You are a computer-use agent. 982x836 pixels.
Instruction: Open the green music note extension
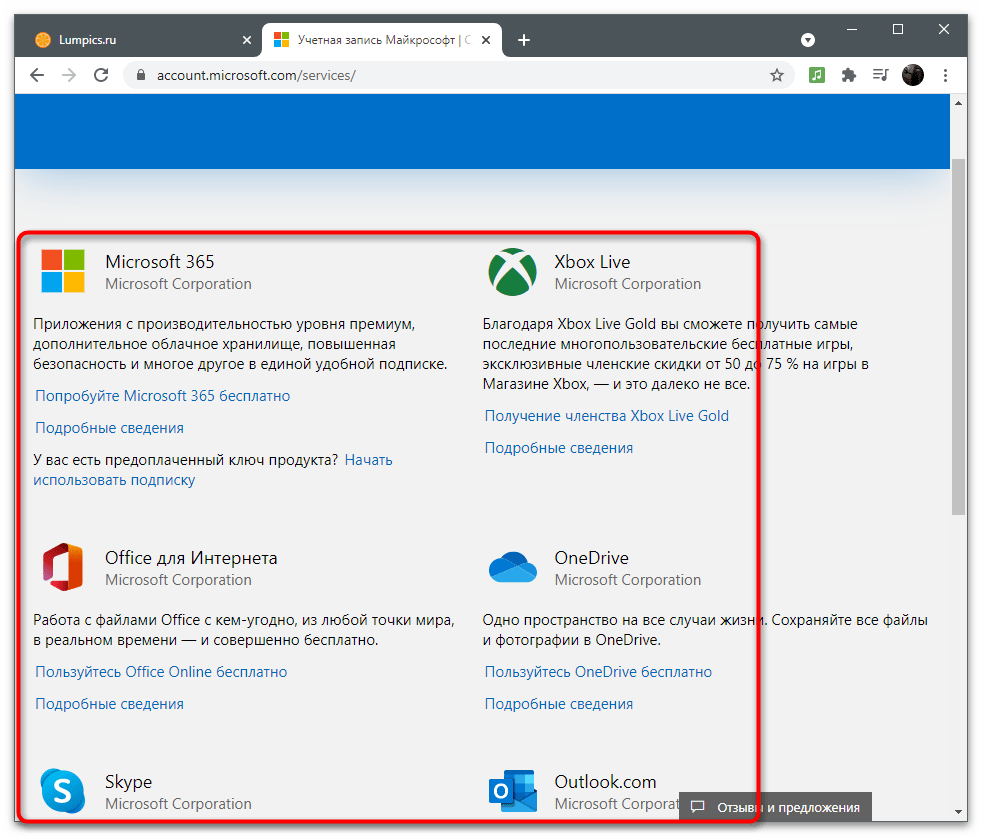pos(817,76)
